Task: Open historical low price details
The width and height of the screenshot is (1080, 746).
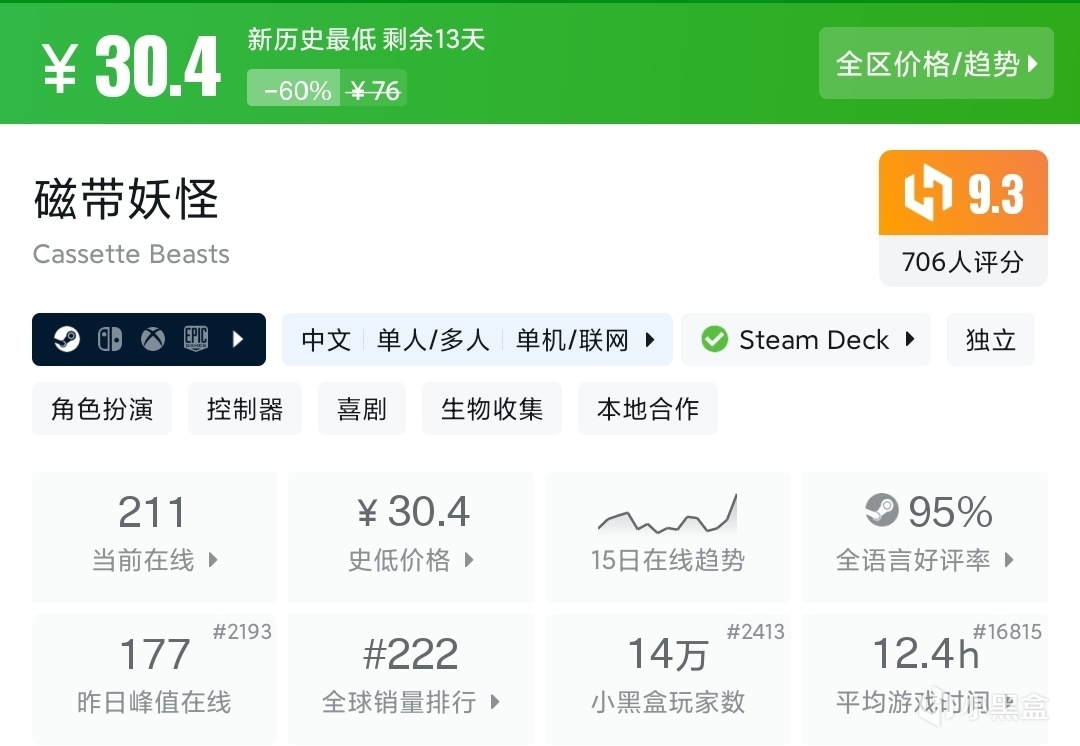Action: [x=410, y=537]
